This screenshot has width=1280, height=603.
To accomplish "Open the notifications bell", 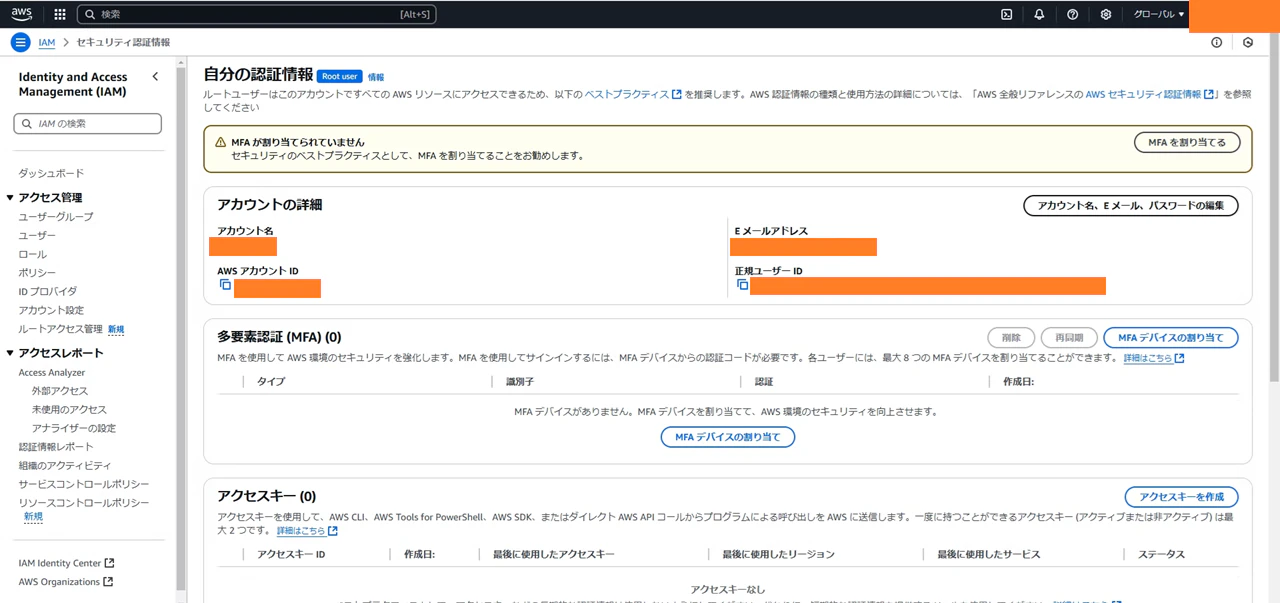I will pos(1039,15).
